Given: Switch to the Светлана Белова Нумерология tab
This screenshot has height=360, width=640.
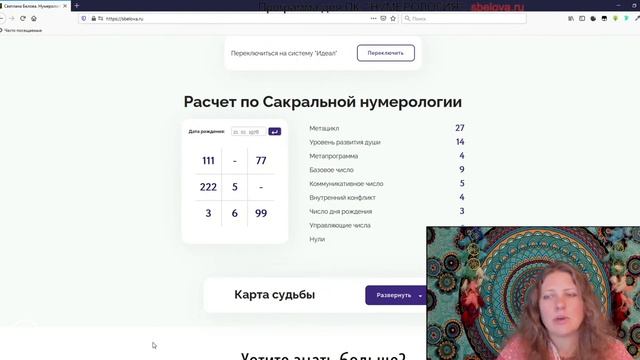Looking at the screenshot, I should (x=32, y=6).
